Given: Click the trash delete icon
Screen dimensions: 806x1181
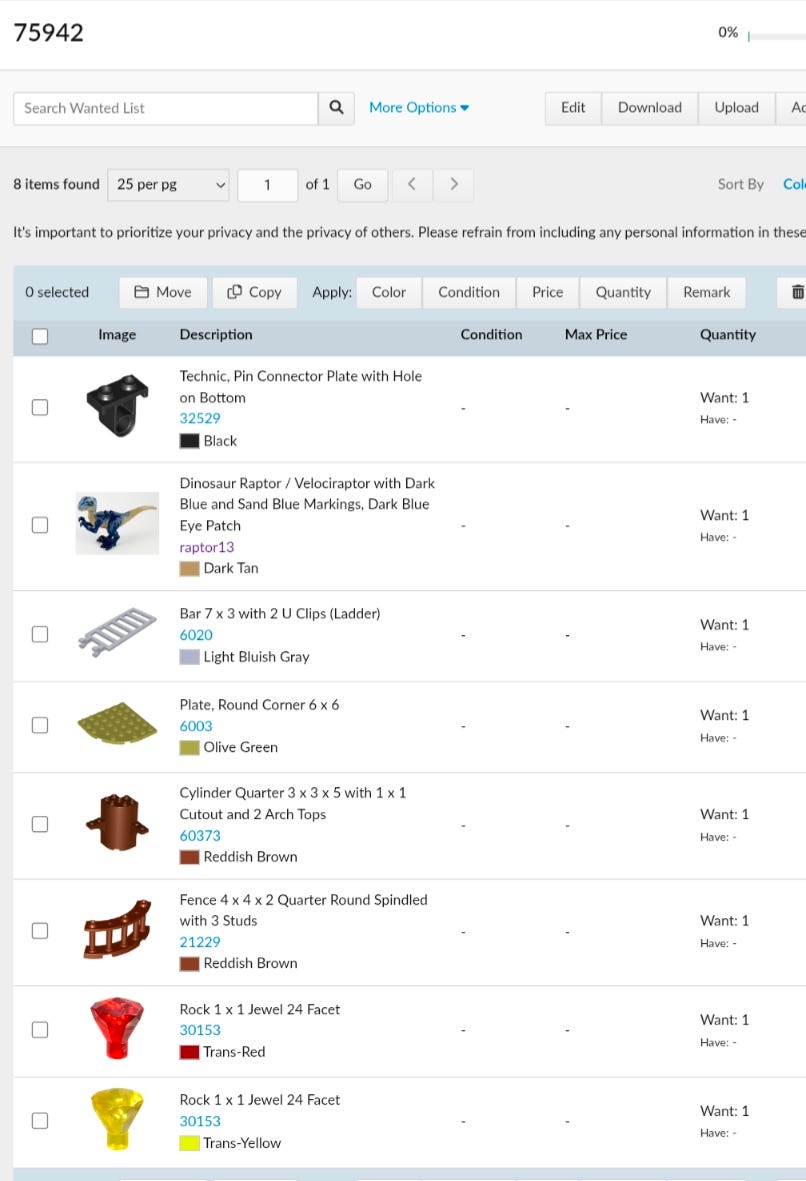Looking at the screenshot, I should [x=796, y=292].
